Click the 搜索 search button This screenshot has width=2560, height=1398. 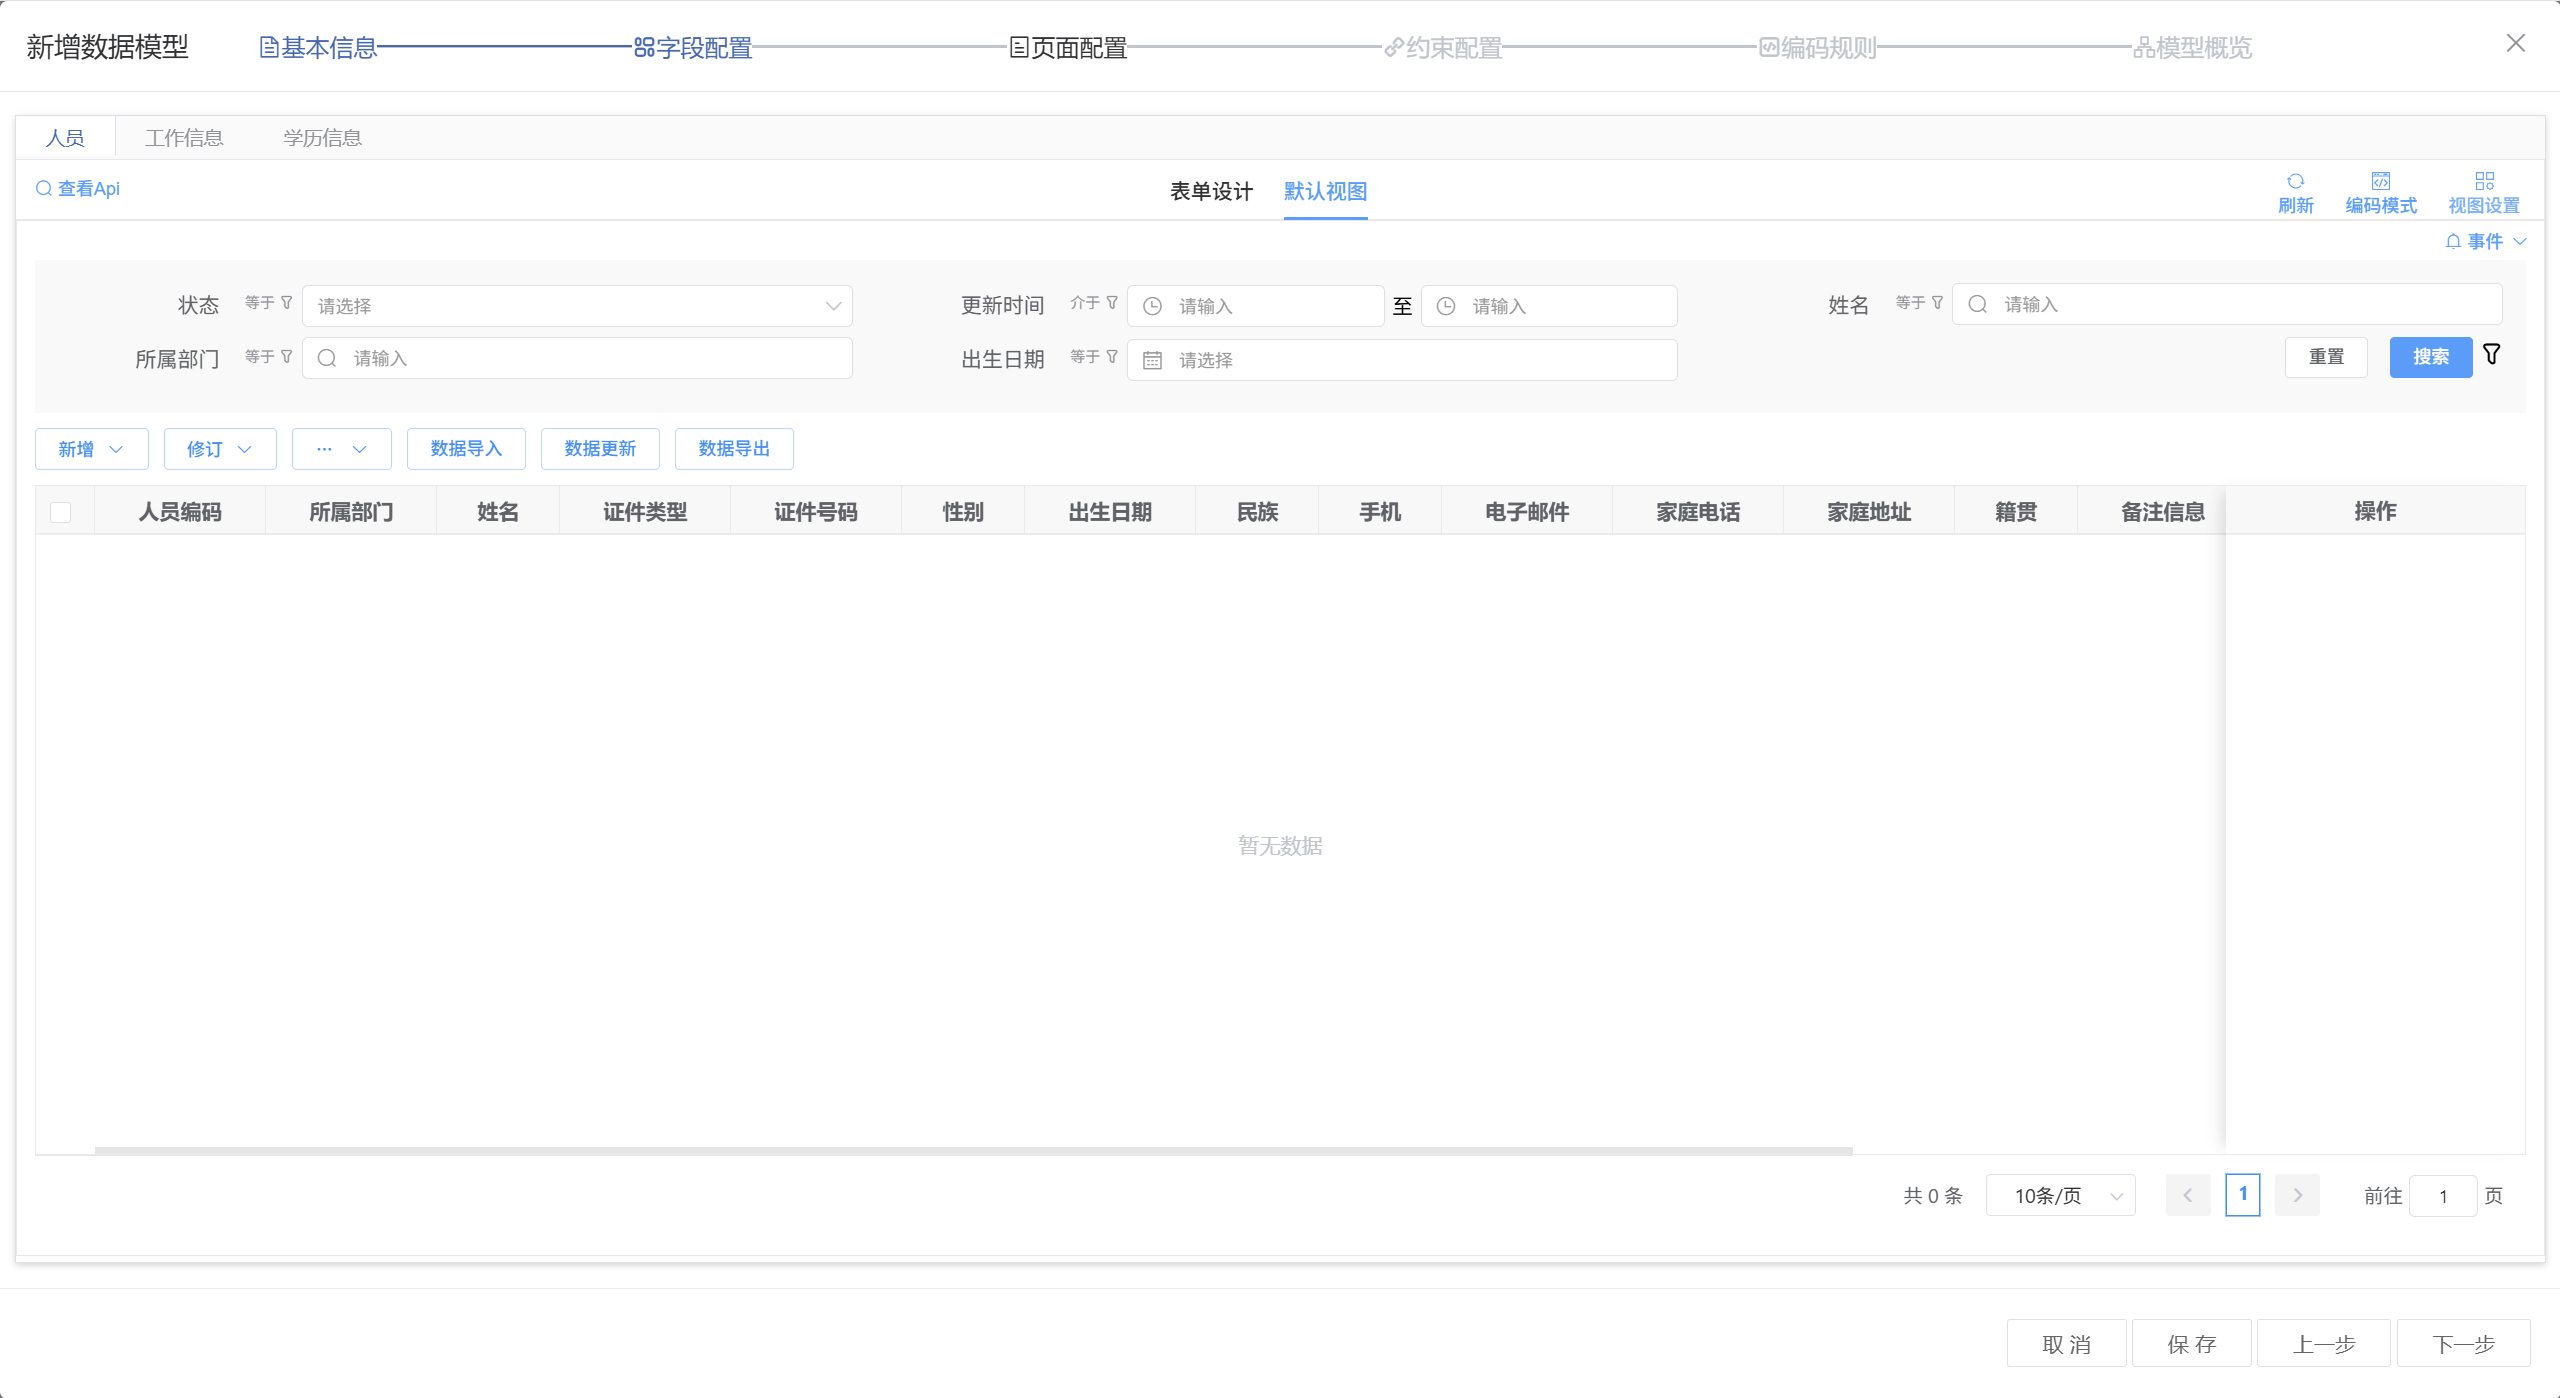coord(2430,357)
